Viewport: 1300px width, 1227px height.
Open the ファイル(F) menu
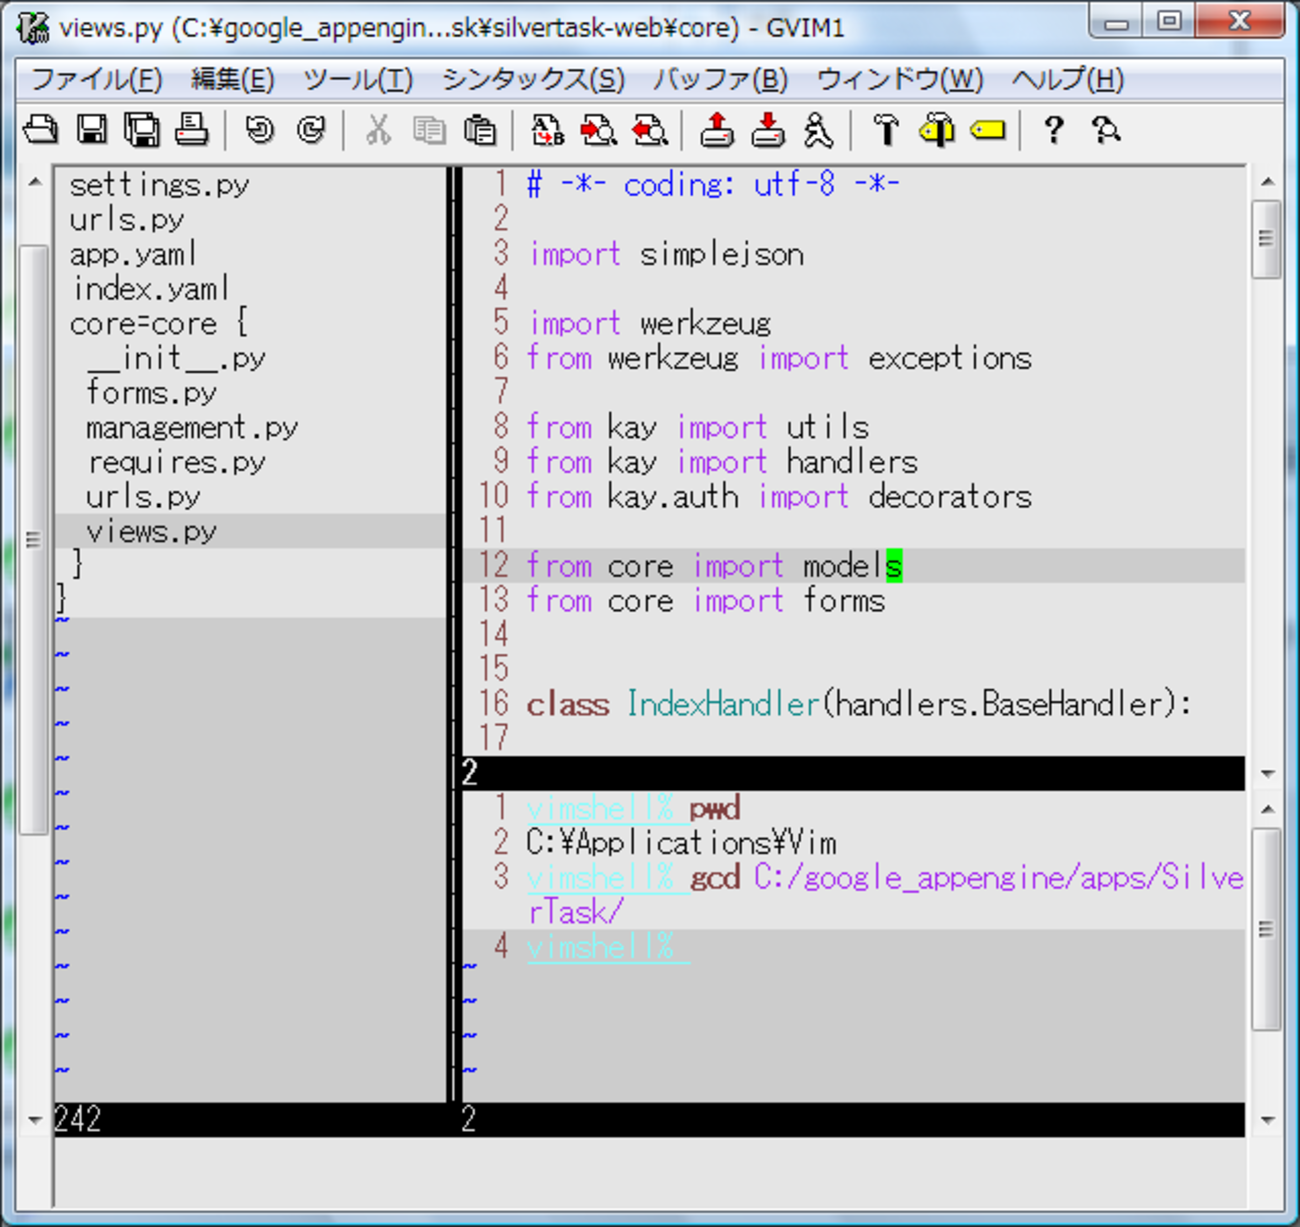(x=96, y=79)
